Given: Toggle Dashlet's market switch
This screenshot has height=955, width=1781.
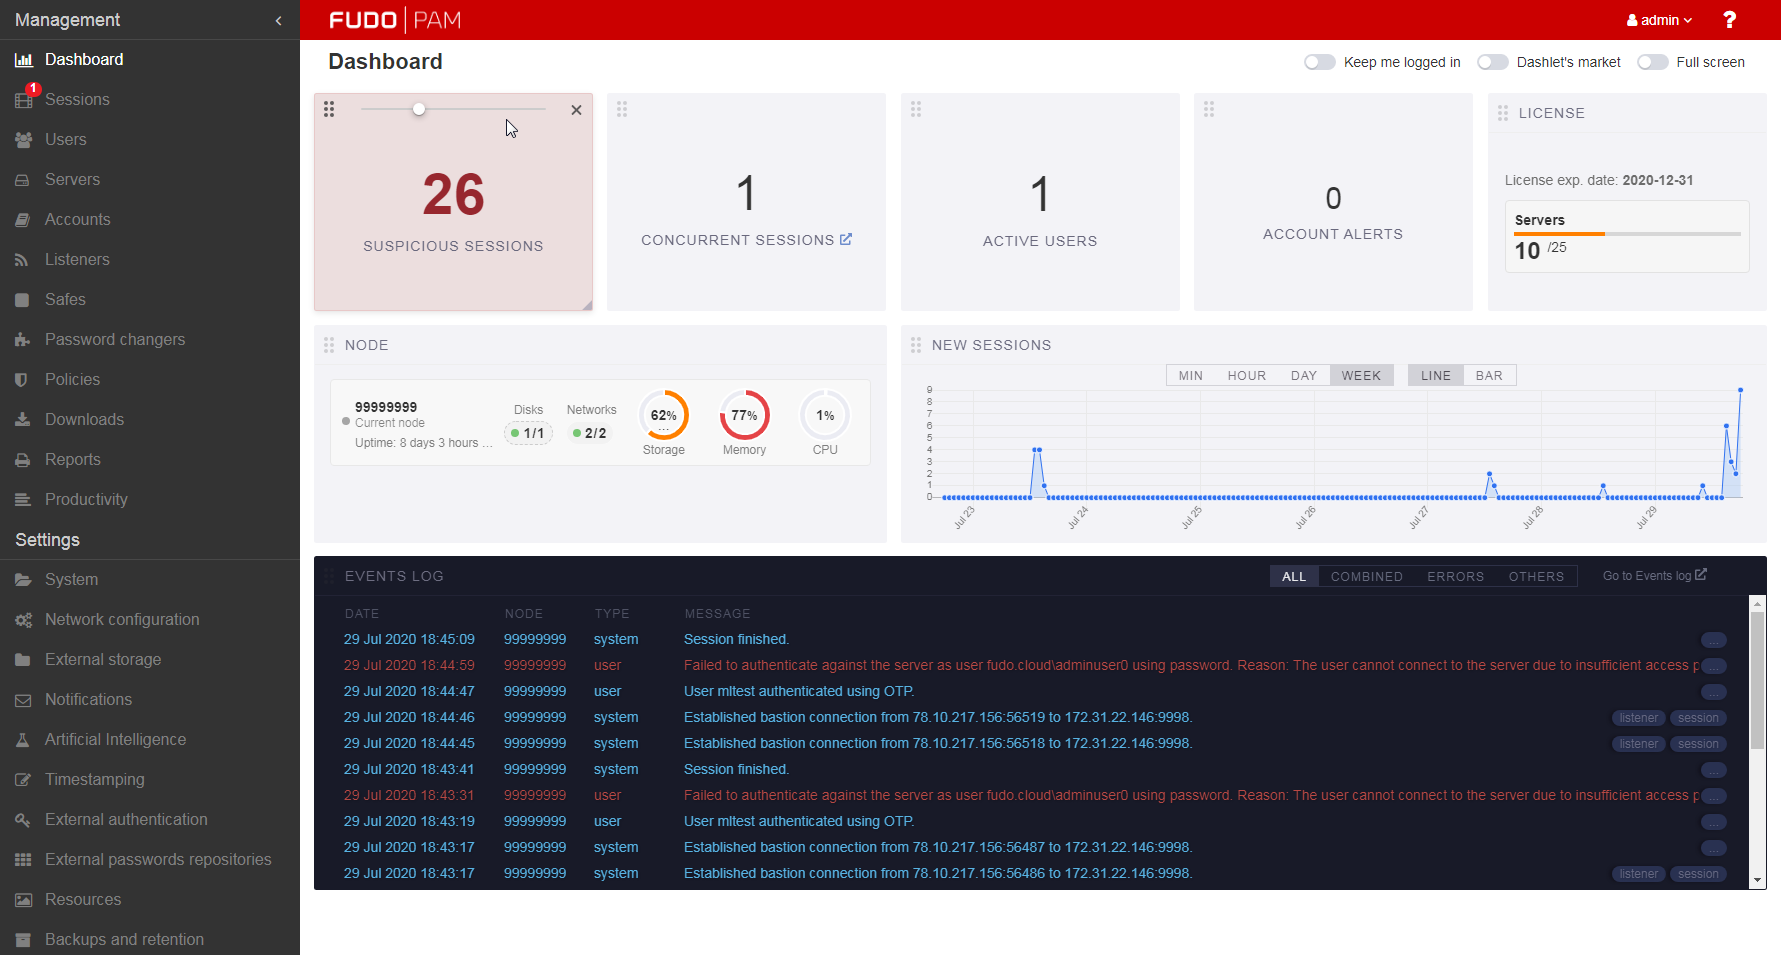Looking at the screenshot, I should 1493,62.
